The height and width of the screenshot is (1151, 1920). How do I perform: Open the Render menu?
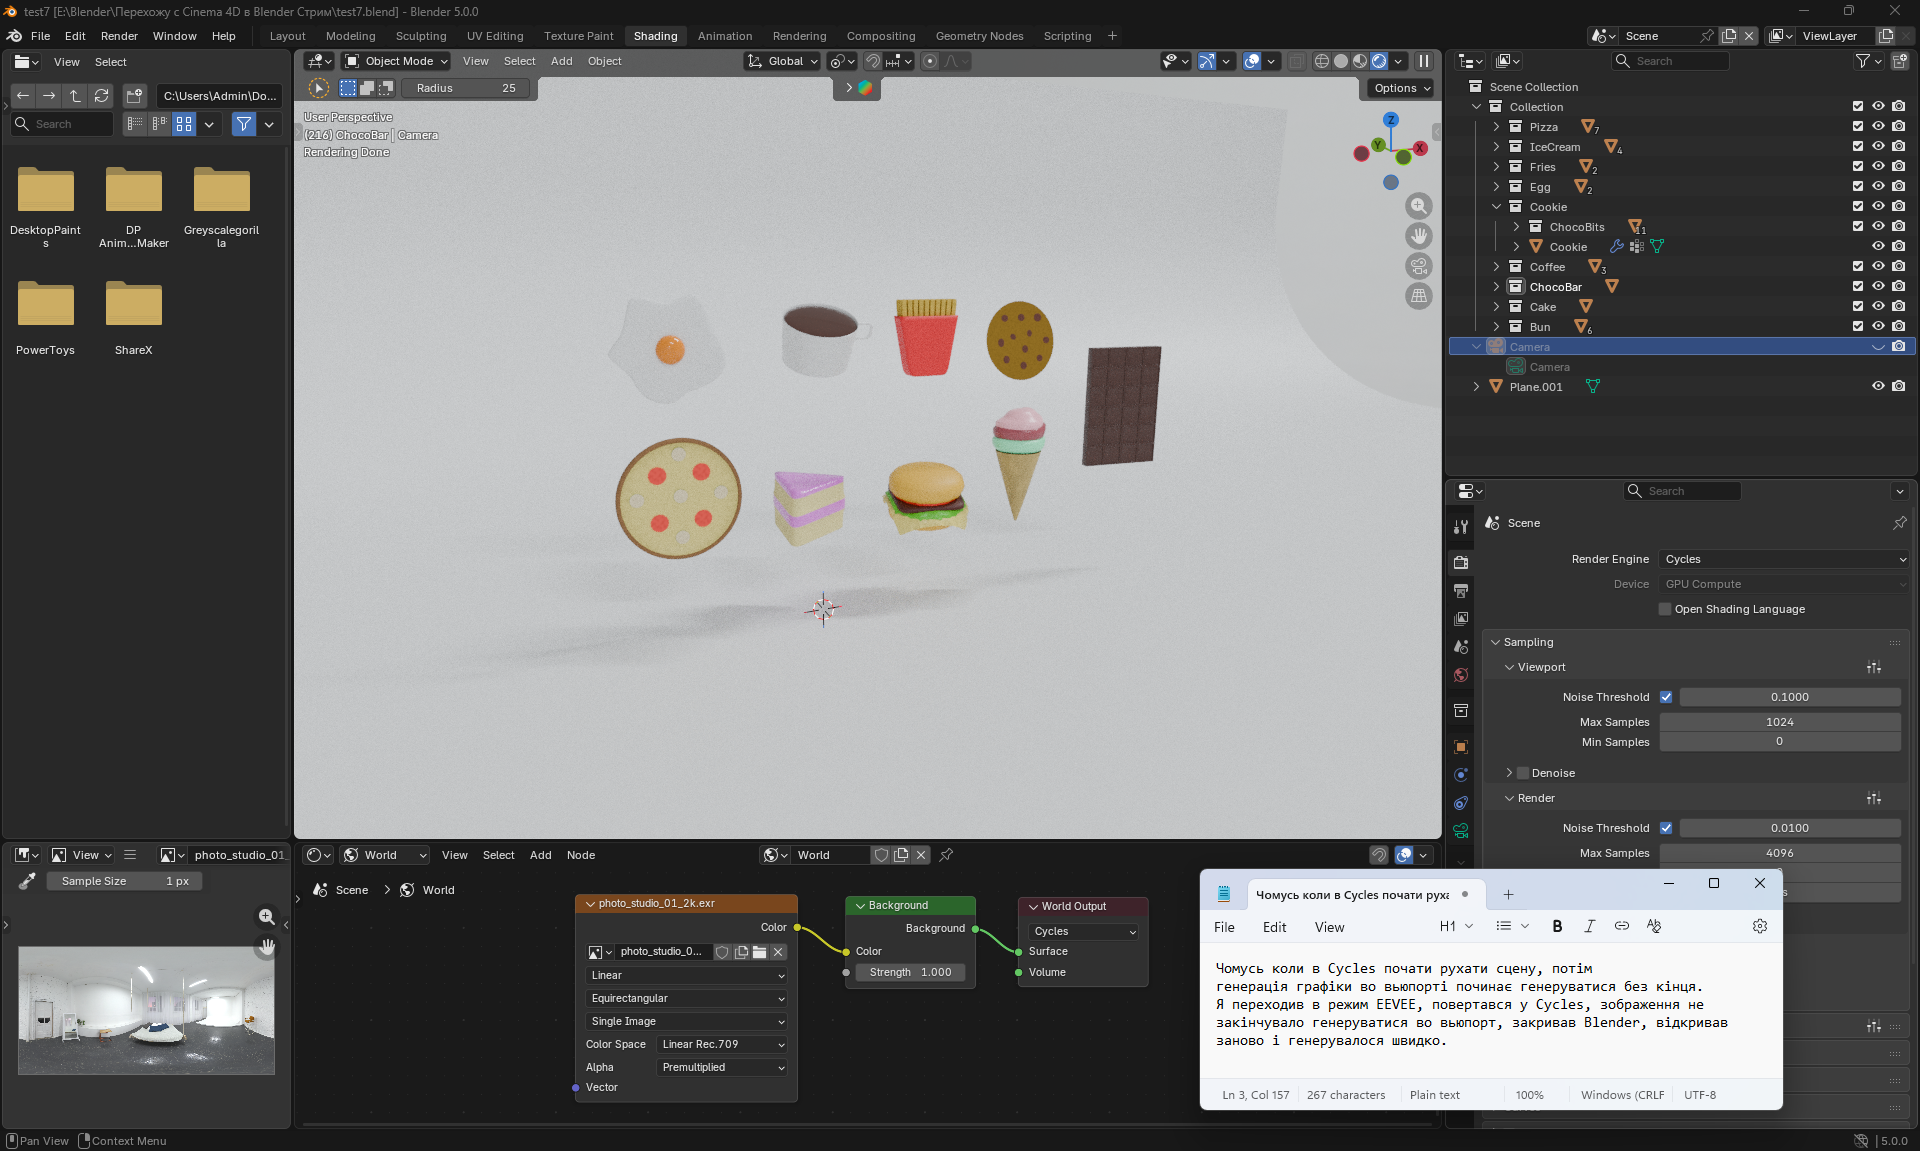[x=119, y=36]
